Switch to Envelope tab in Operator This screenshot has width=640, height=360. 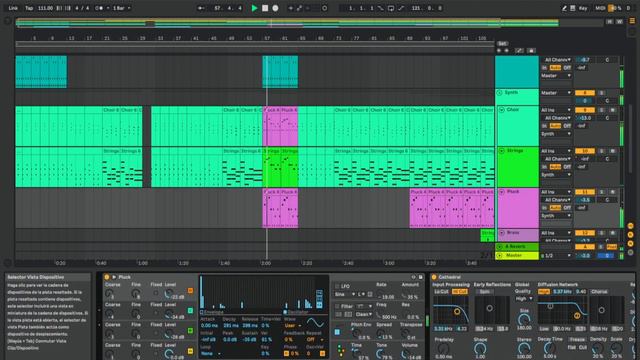coord(211,312)
